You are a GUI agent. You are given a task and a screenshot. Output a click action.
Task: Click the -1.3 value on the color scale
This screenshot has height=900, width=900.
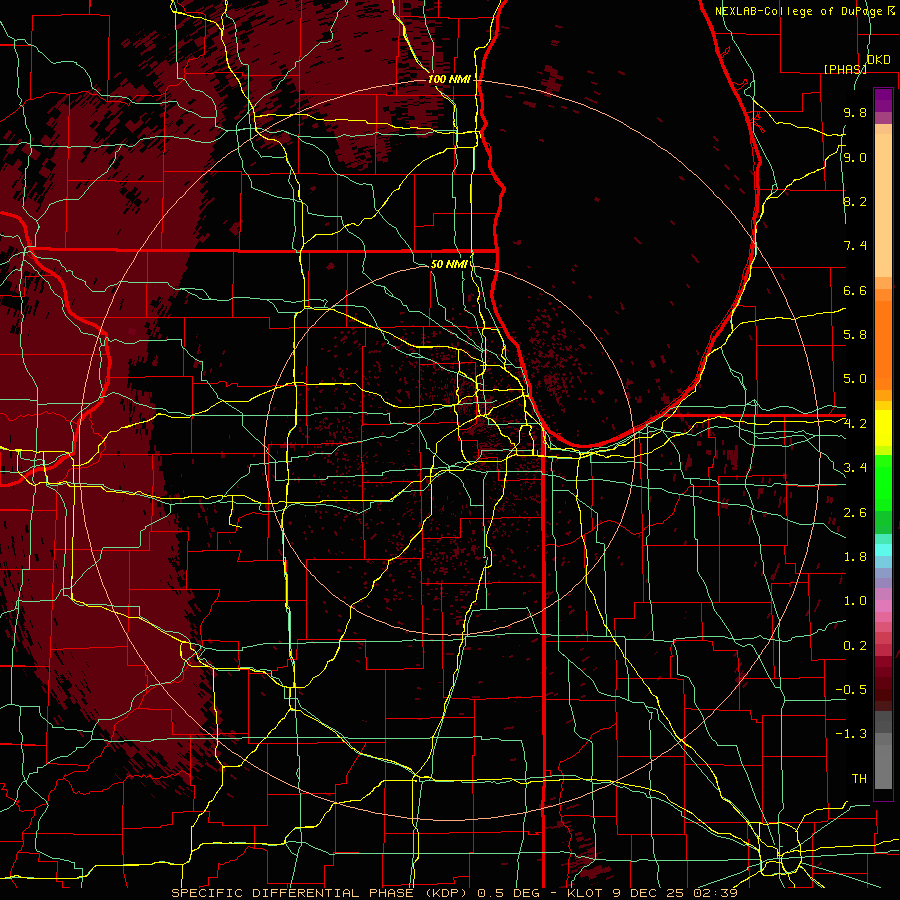coord(851,734)
